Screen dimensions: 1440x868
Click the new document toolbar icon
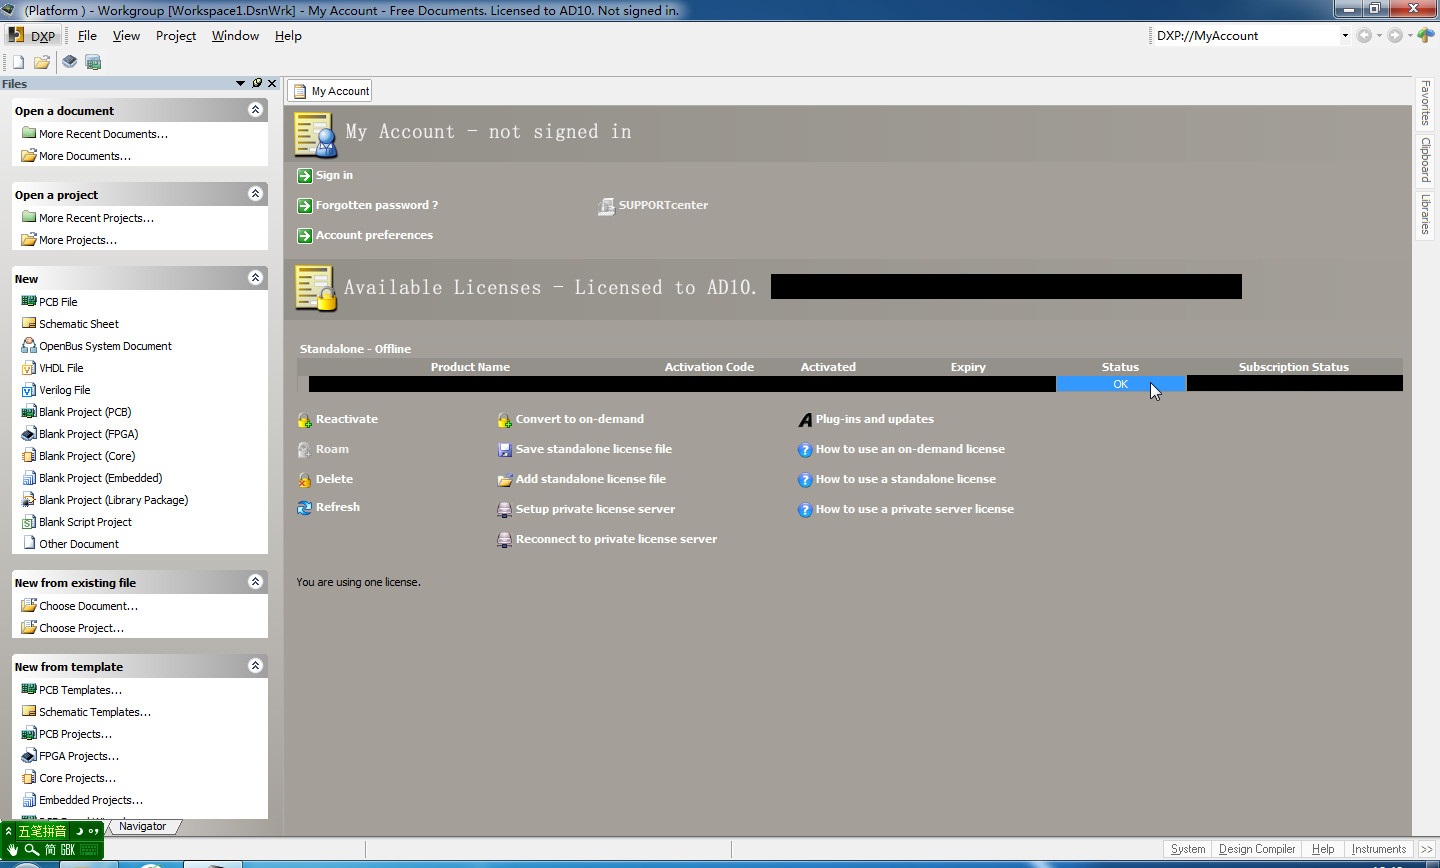(x=18, y=62)
